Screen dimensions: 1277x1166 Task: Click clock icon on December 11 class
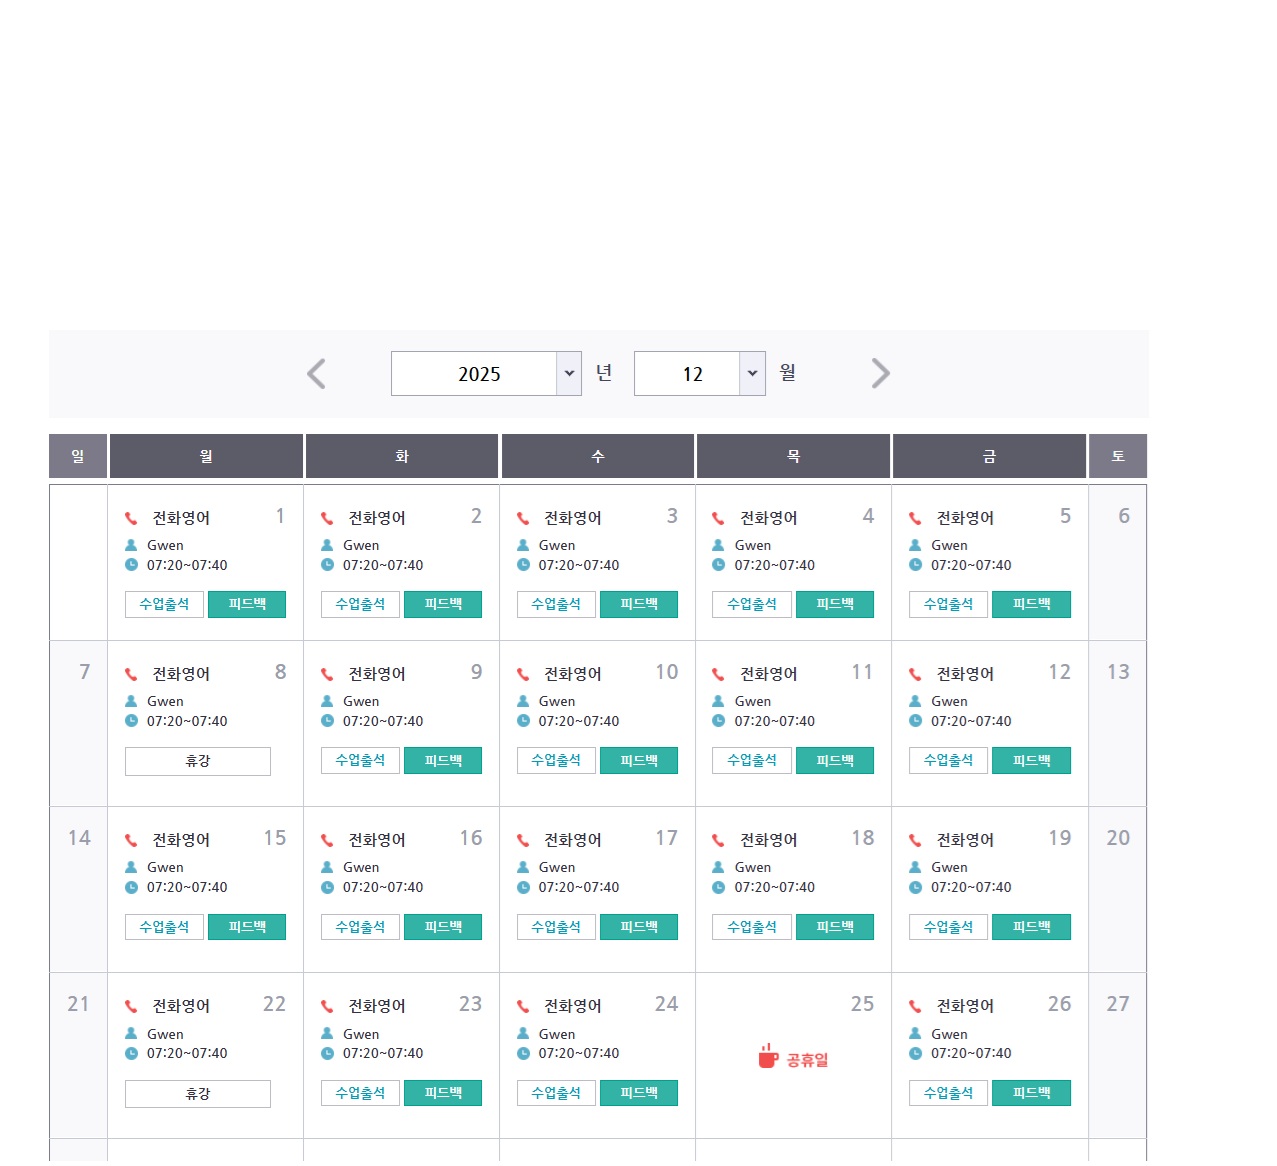tap(718, 721)
